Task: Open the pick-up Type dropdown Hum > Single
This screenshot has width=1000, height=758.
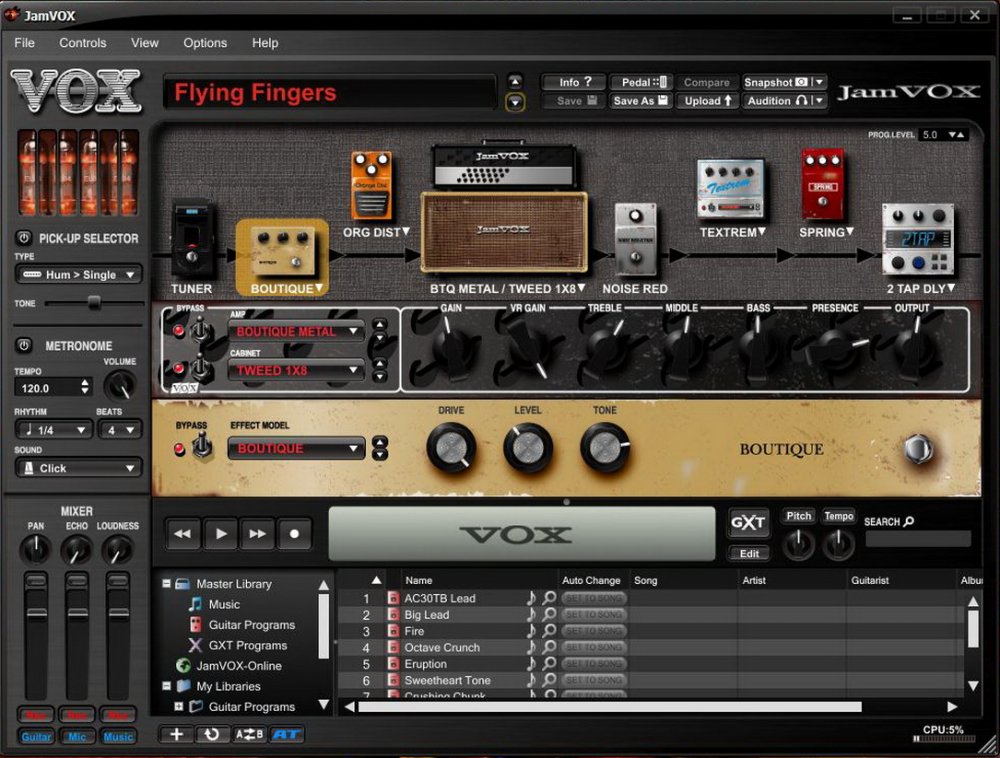Action: coord(78,275)
